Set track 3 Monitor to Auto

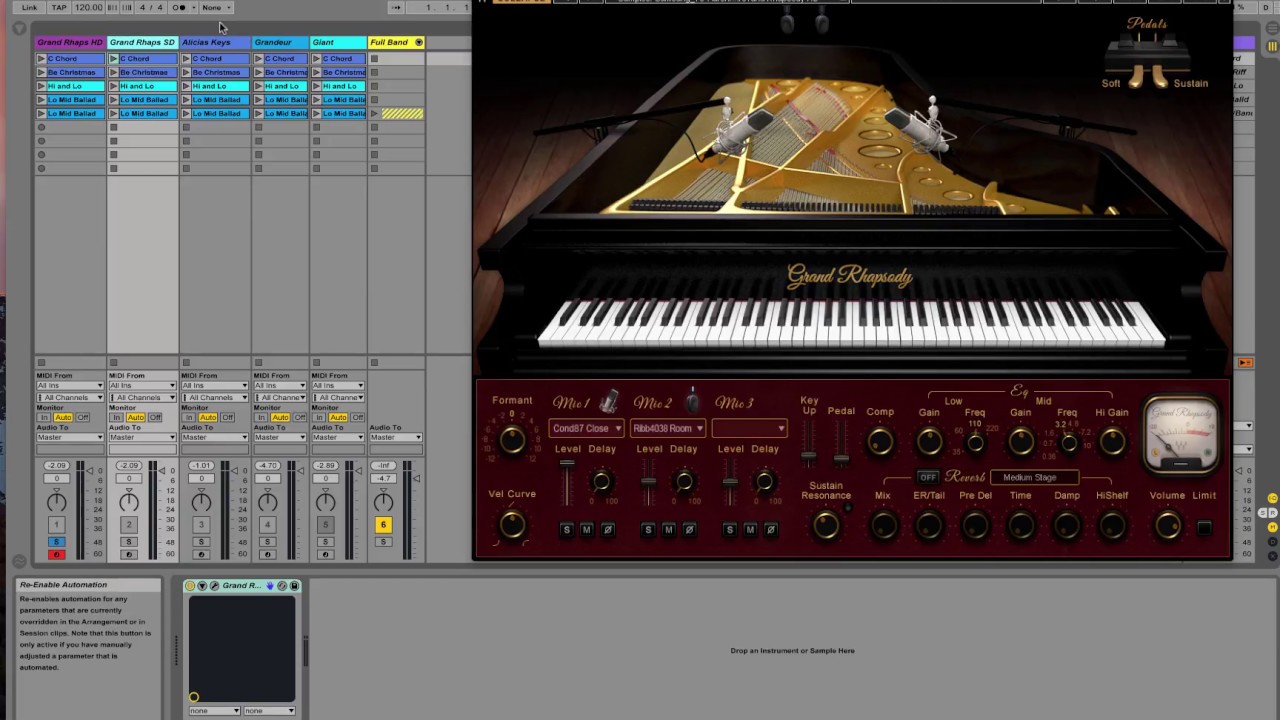[x=208, y=417]
